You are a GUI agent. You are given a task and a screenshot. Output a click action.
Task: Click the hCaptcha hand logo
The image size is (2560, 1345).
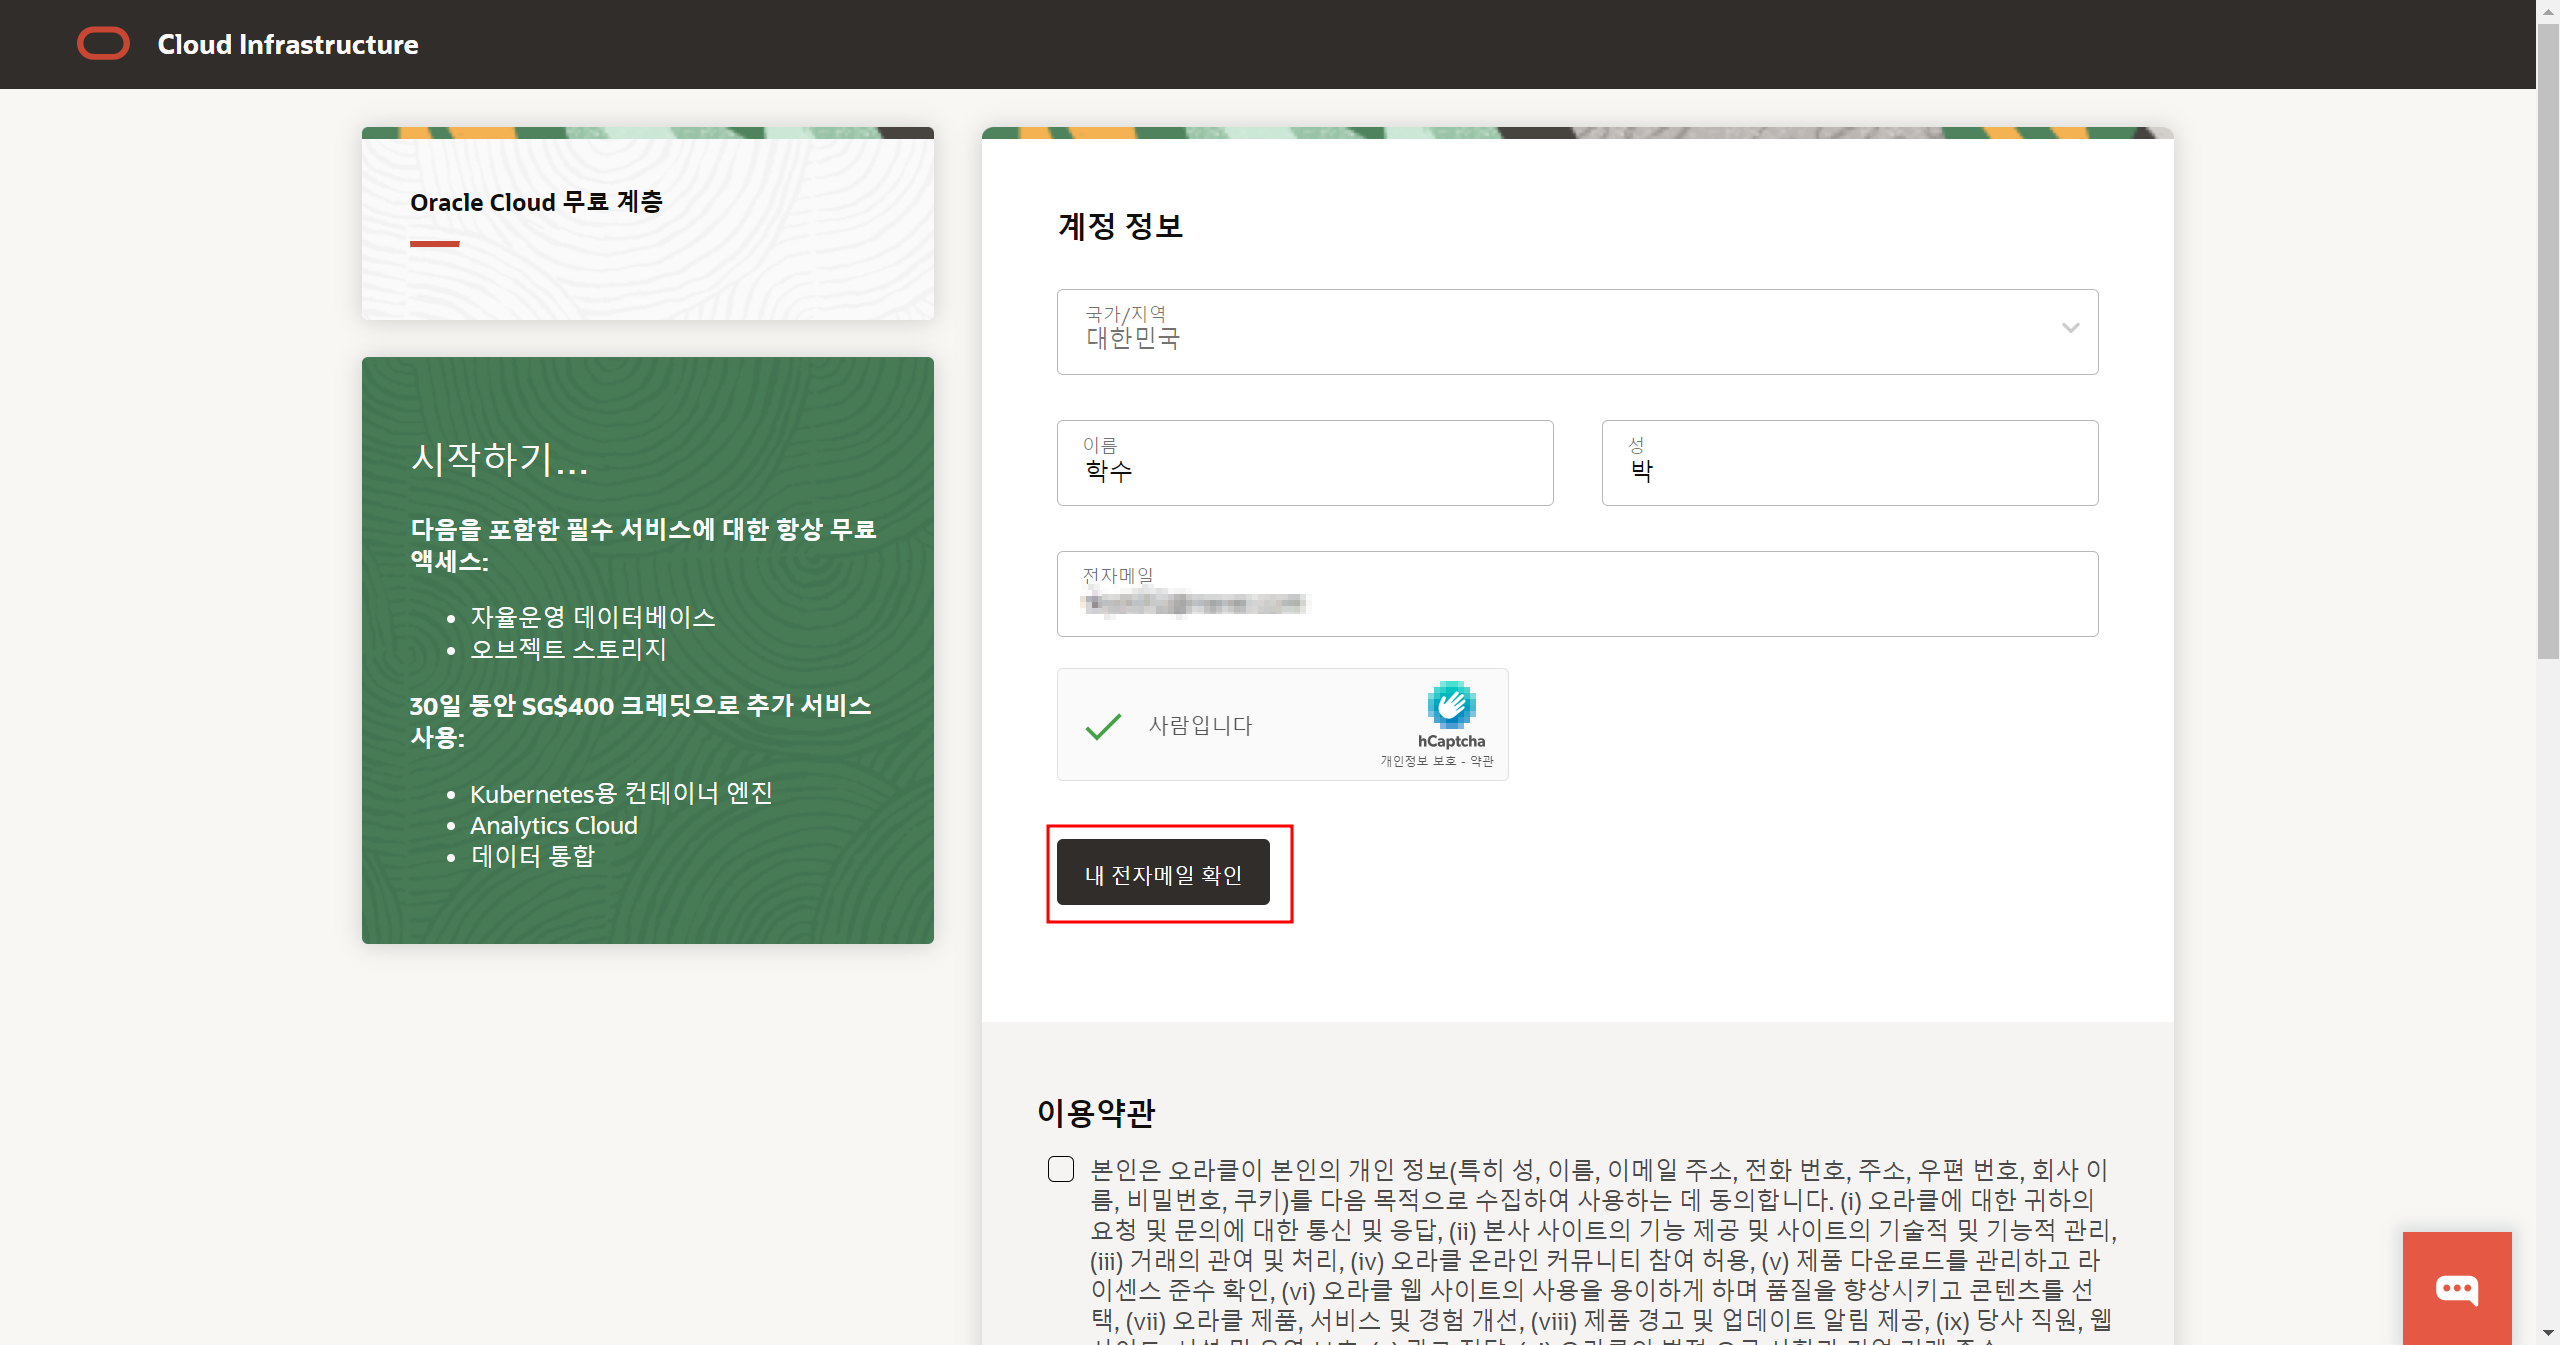click(1451, 705)
